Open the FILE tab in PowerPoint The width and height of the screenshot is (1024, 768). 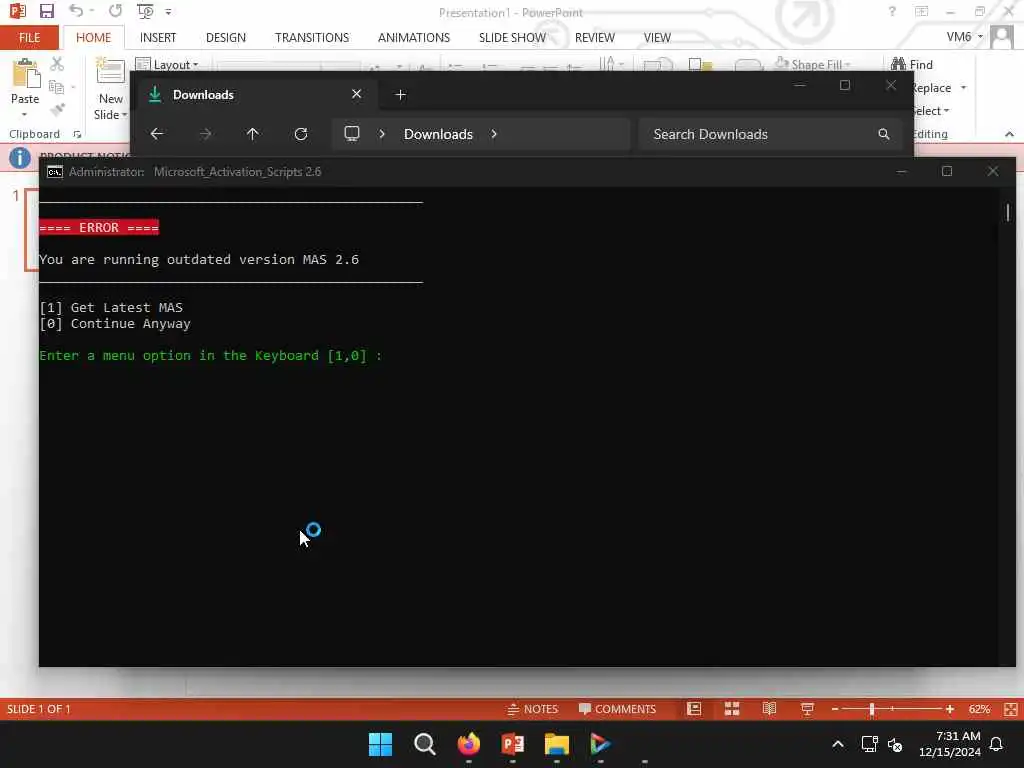pyautogui.click(x=29, y=38)
